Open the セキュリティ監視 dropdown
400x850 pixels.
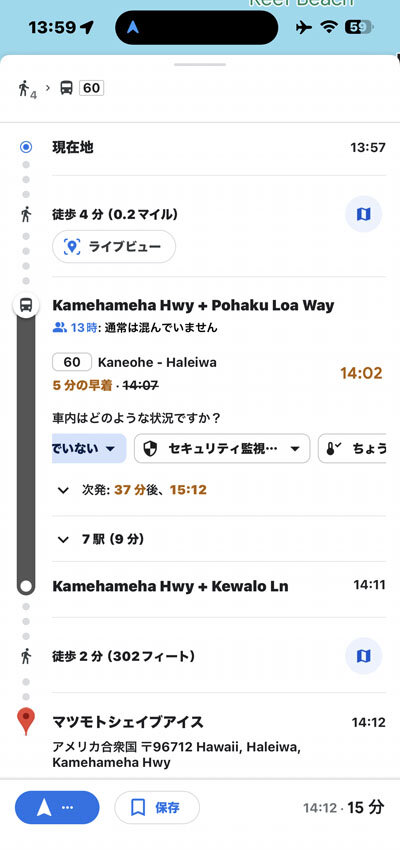[x=222, y=448]
